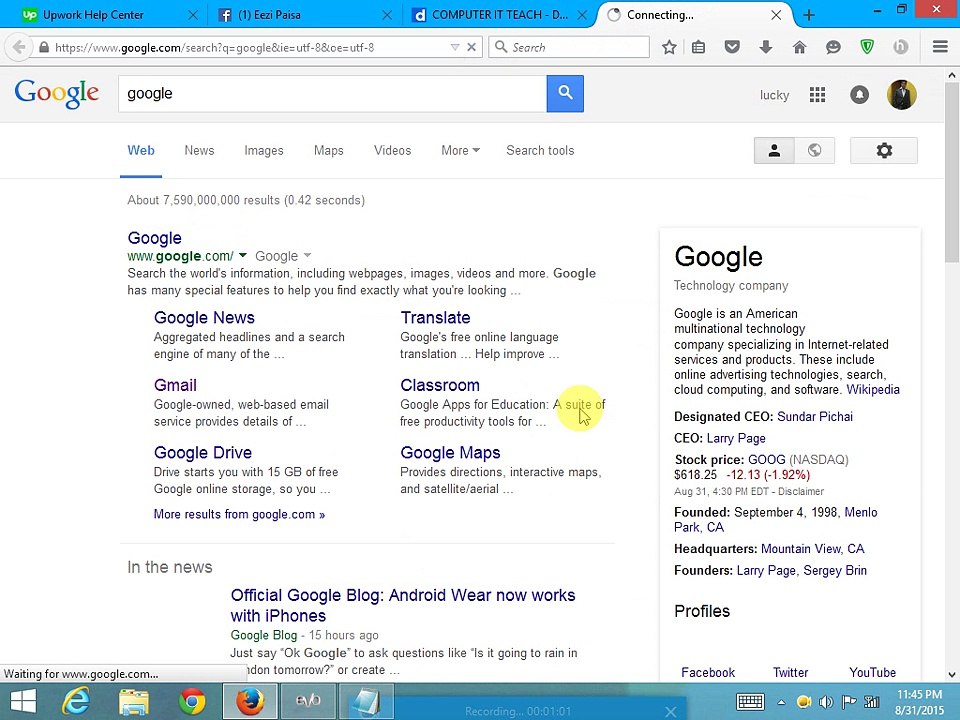Click the Google logo

pos(56,94)
